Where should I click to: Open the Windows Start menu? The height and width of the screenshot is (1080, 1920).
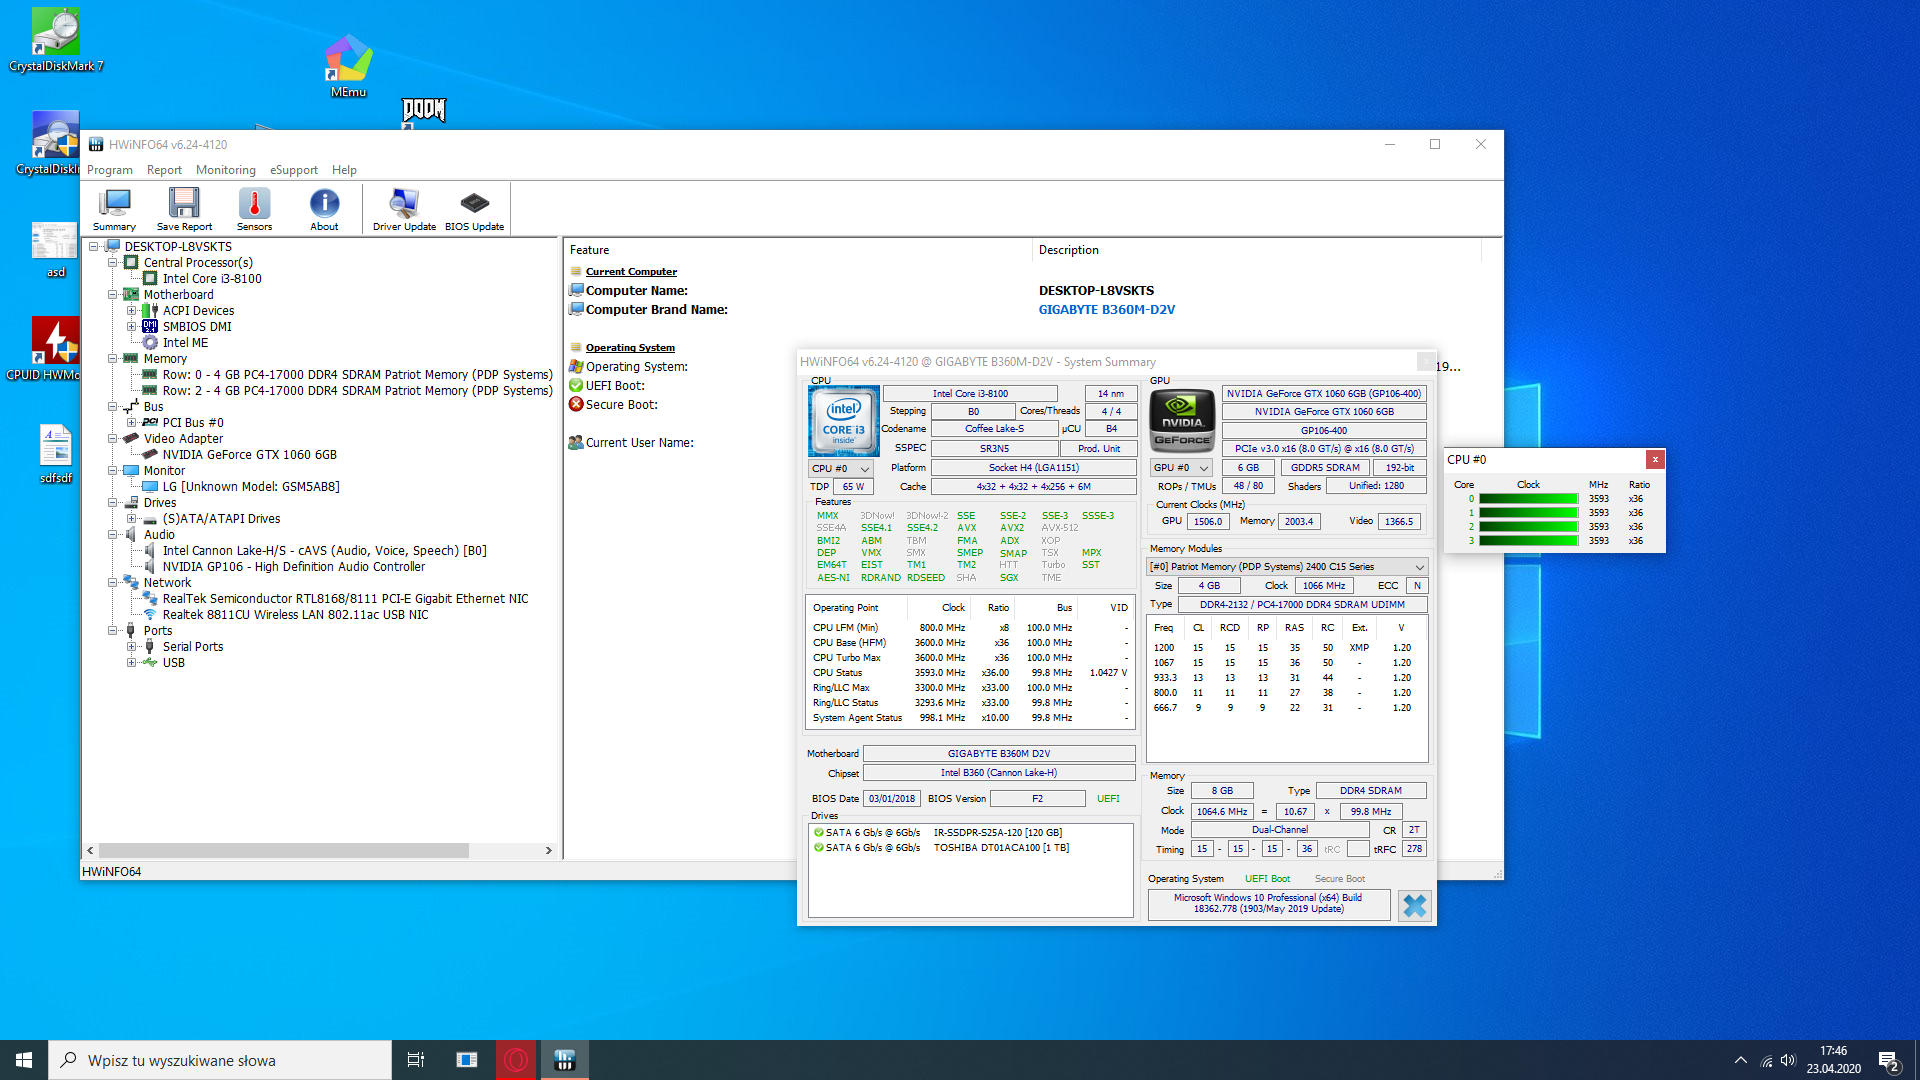(x=24, y=1060)
